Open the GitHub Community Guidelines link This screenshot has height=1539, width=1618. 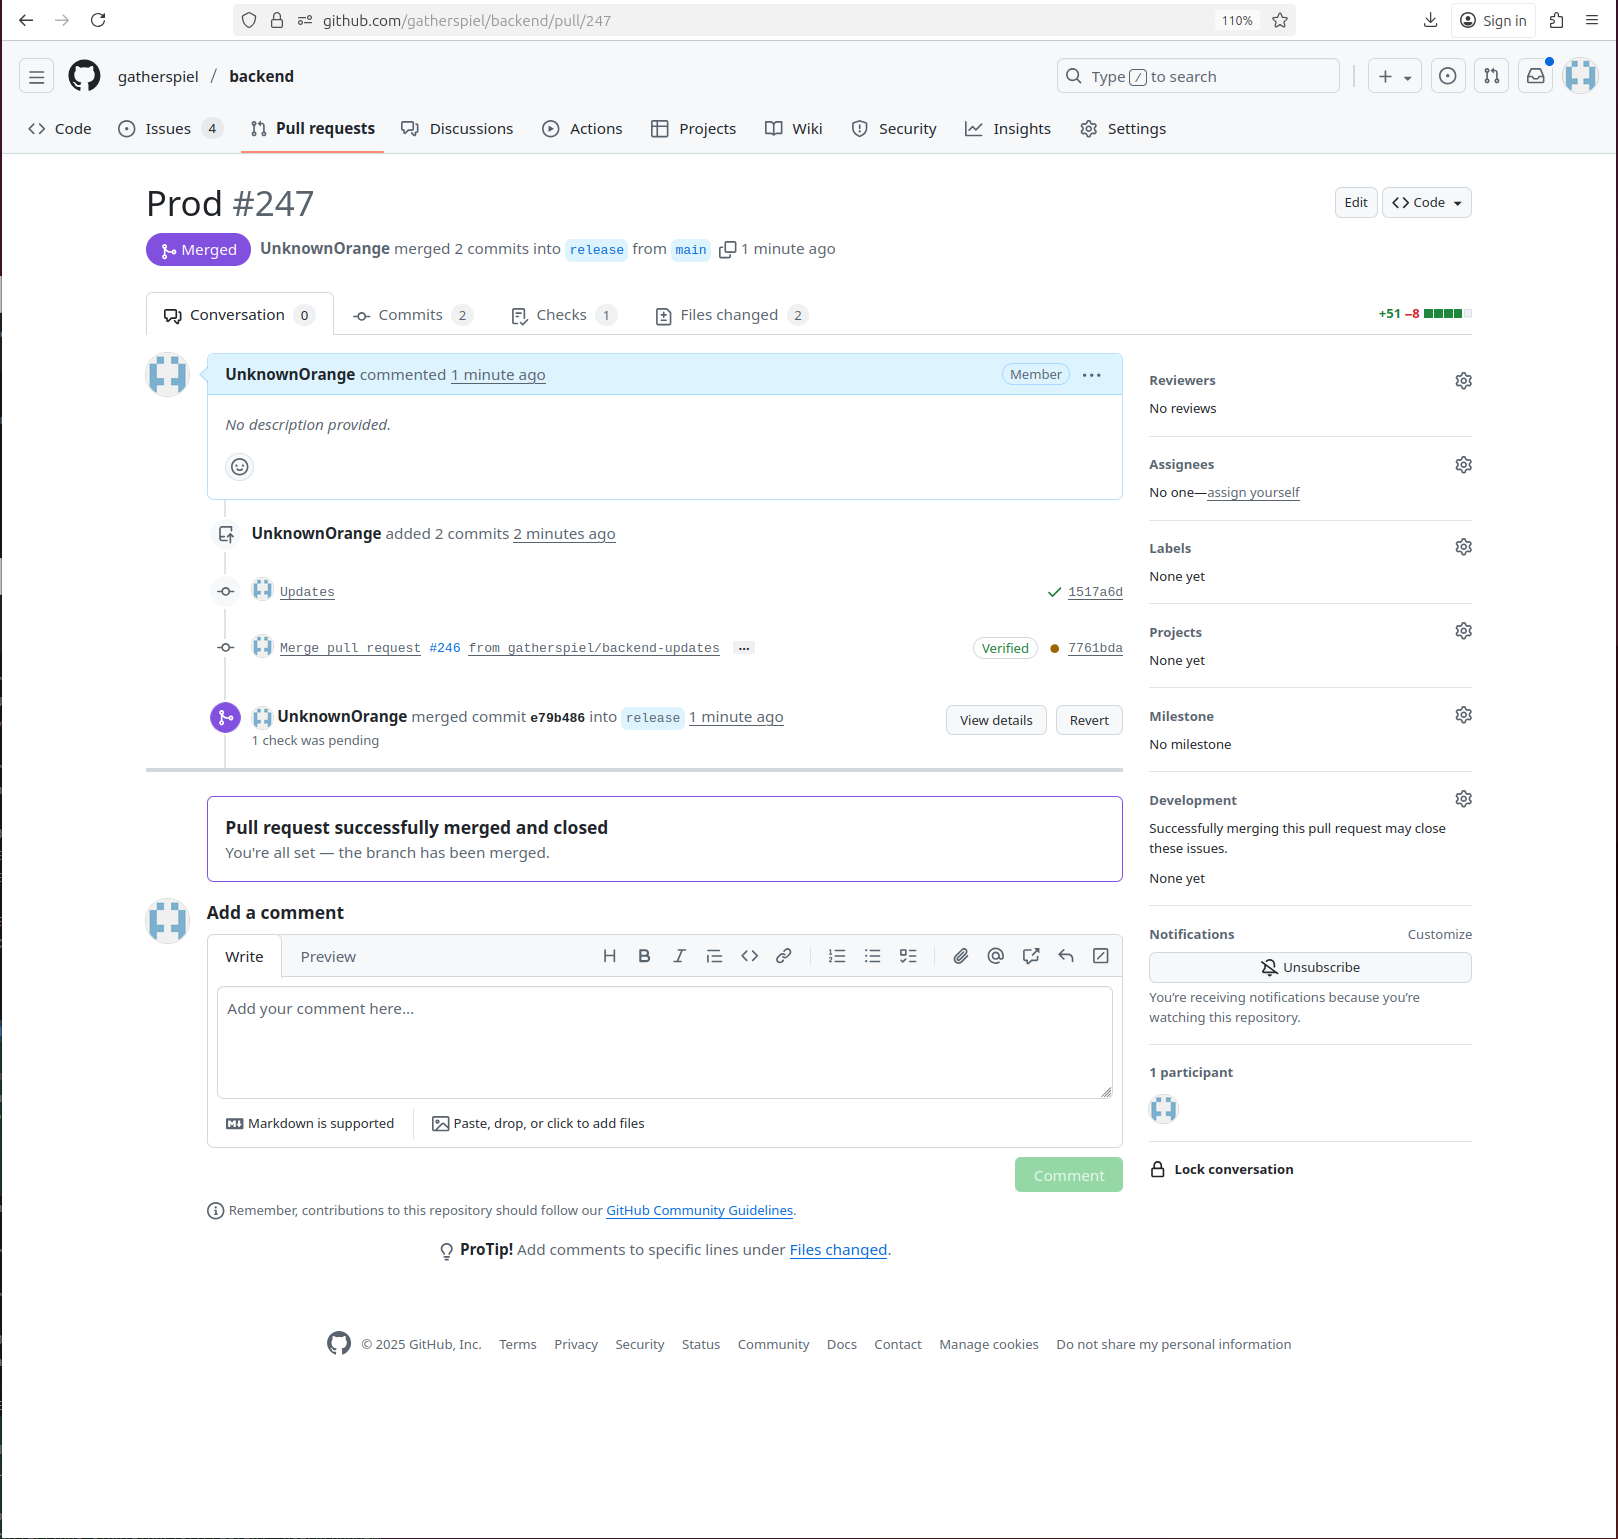tap(699, 1210)
